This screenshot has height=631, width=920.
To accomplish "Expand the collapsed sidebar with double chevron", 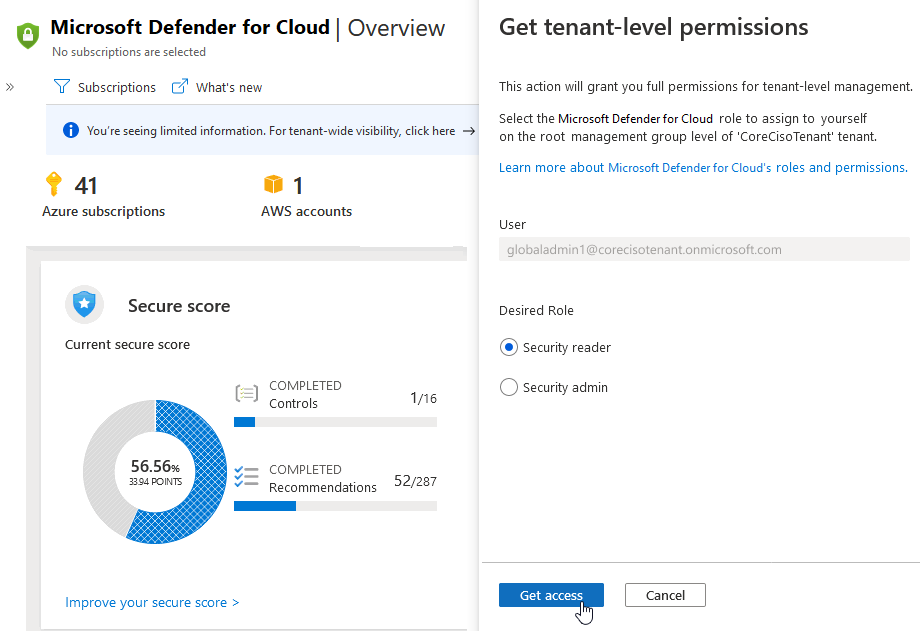I will tap(9, 87).
